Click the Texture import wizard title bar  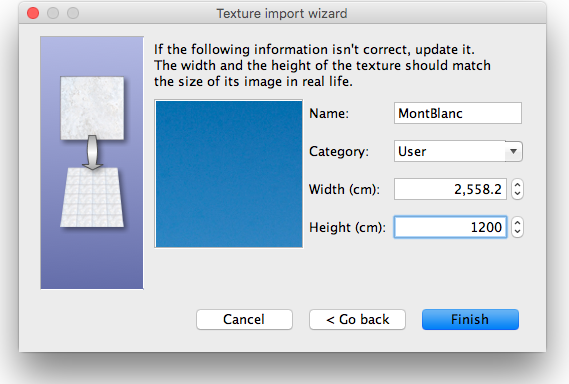point(282,13)
